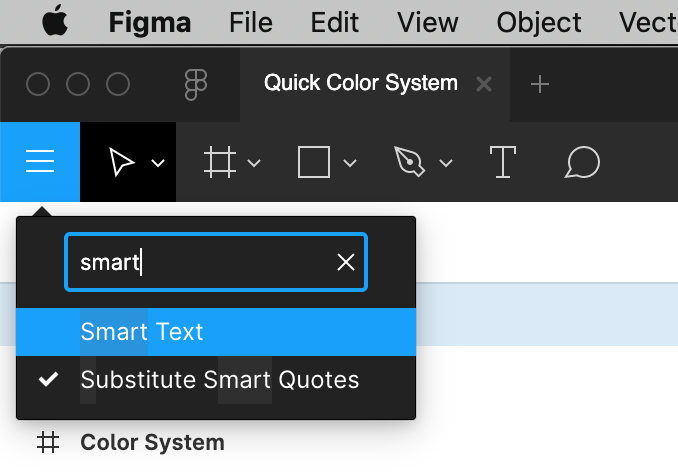The image size is (678, 476).
Task: Expand the Pen tool options chevron
Action: coord(446,163)
